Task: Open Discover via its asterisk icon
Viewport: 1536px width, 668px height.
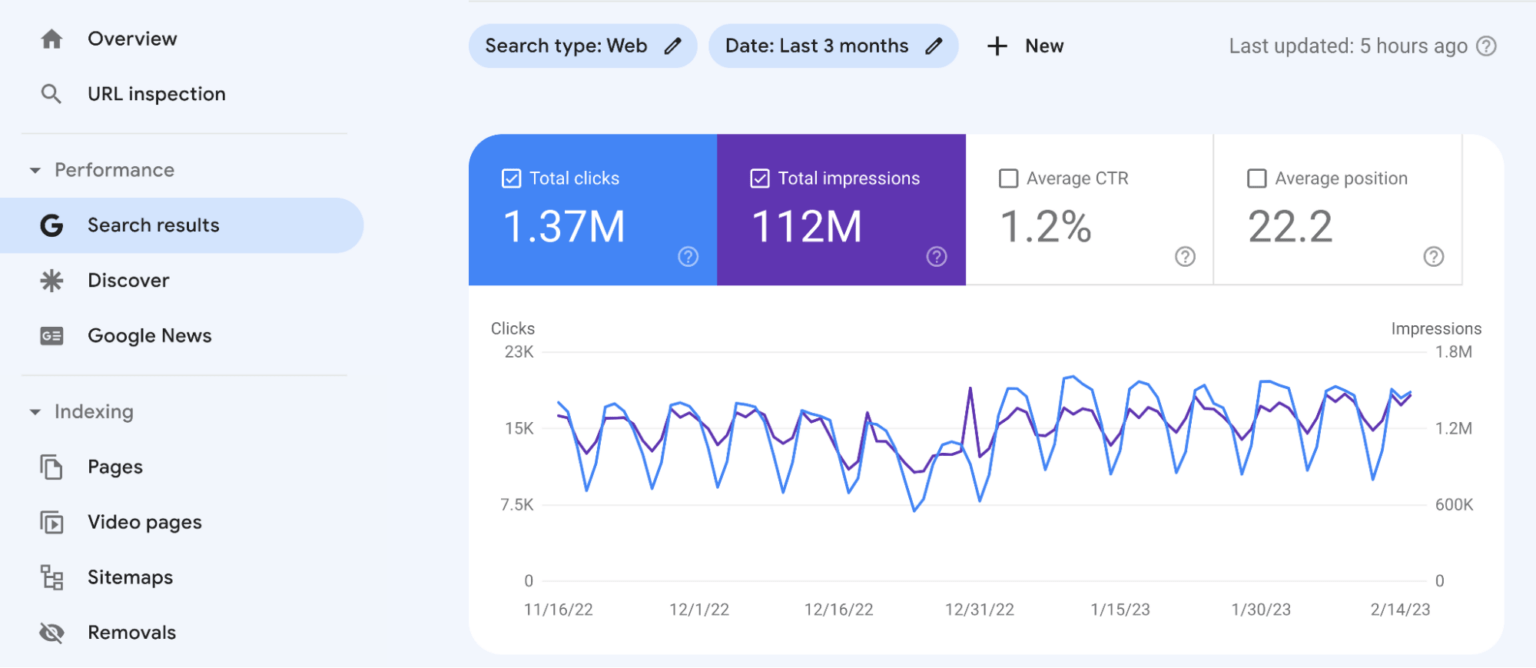Action: click(51, 281)
